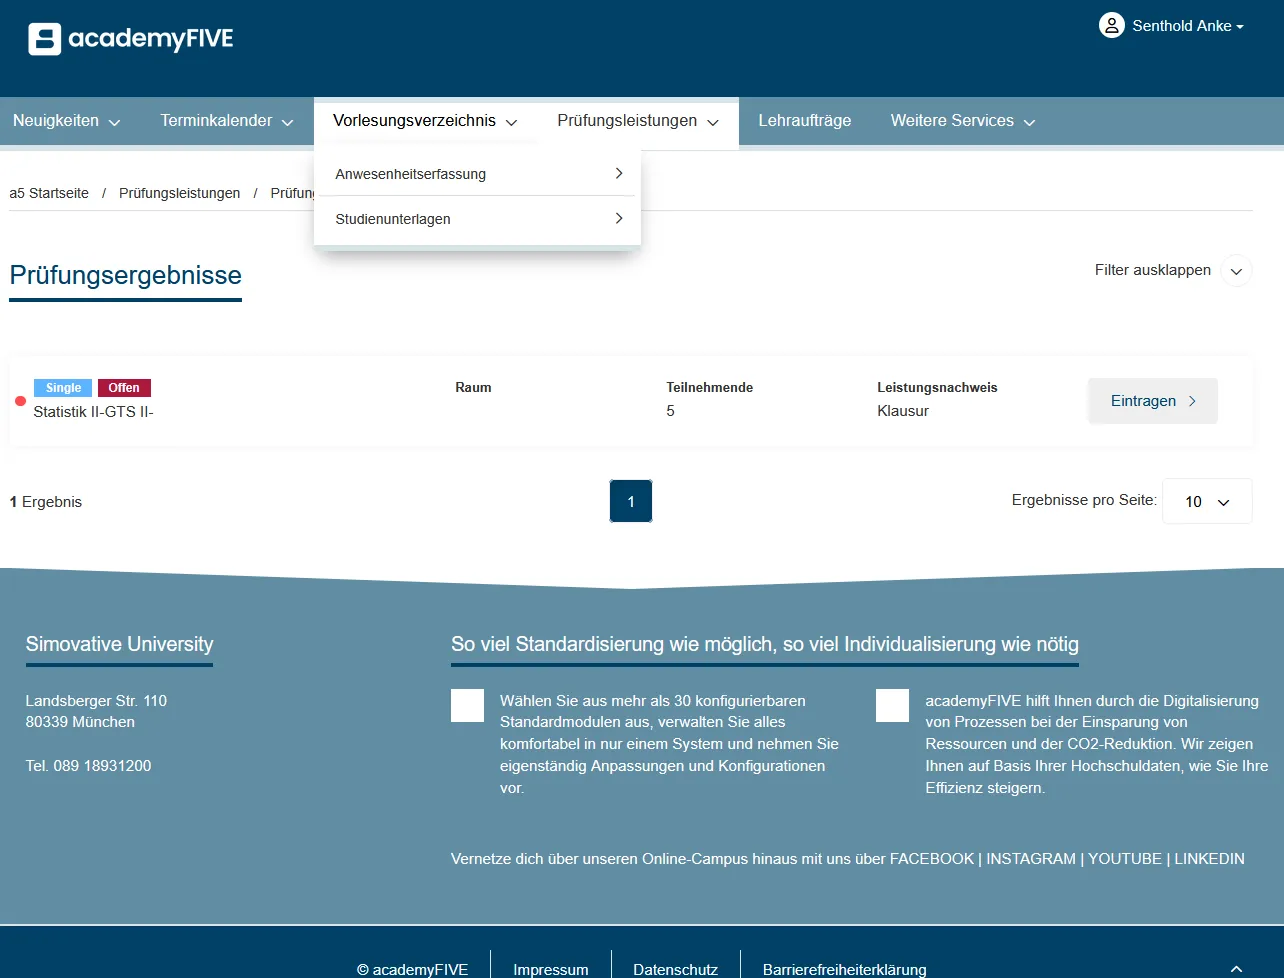Screen dimensions: 1284x978
Task: Click the 1 Ergebnis result count
Action: point(46,502)
